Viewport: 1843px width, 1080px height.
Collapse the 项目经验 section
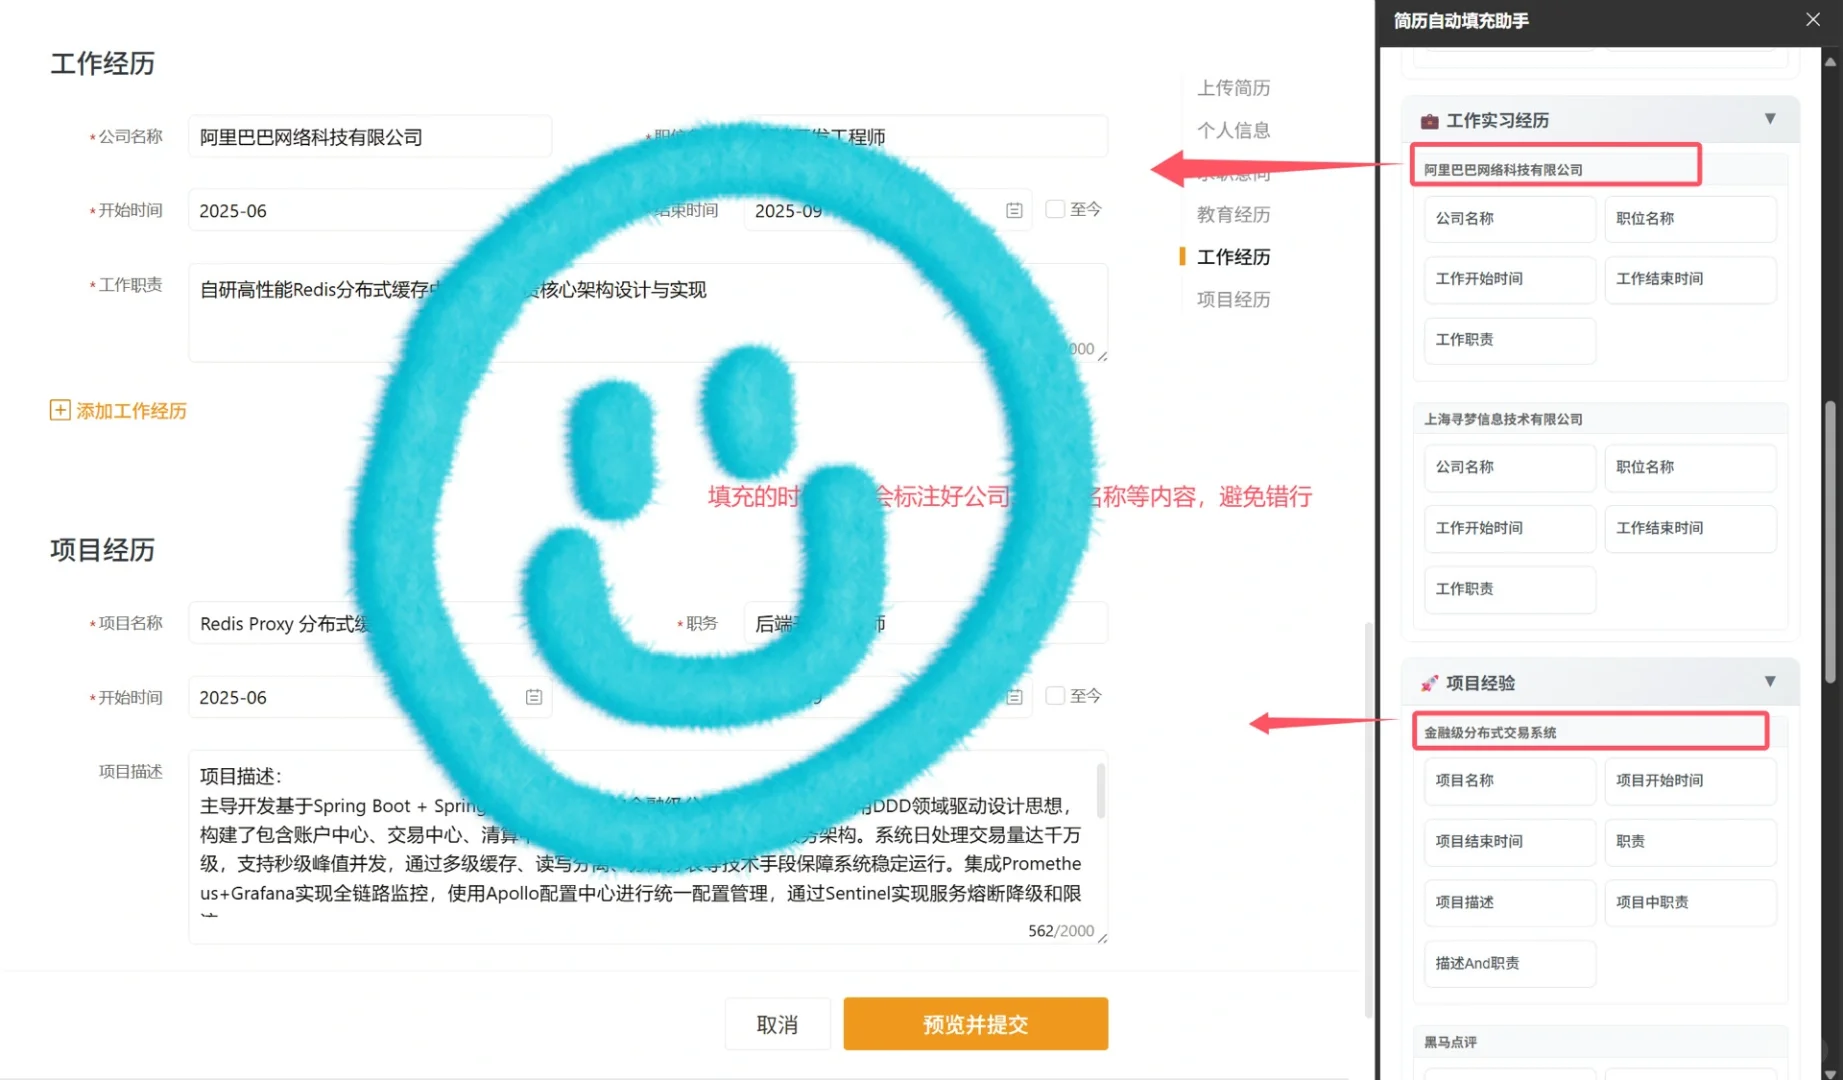(1770, 681)
